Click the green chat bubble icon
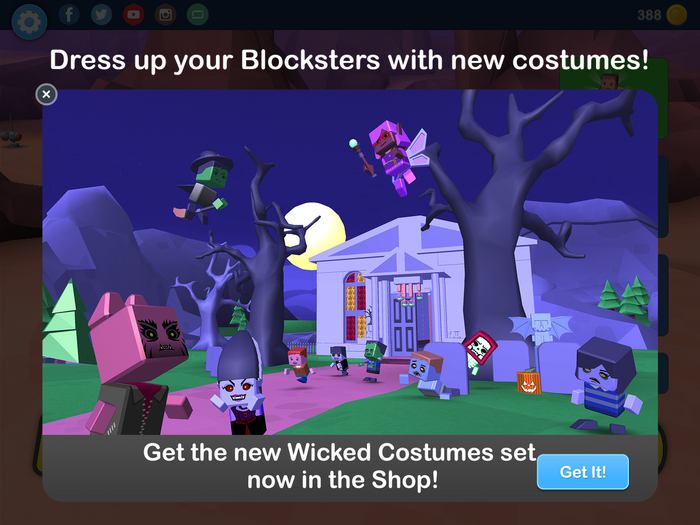 (198, 14)
